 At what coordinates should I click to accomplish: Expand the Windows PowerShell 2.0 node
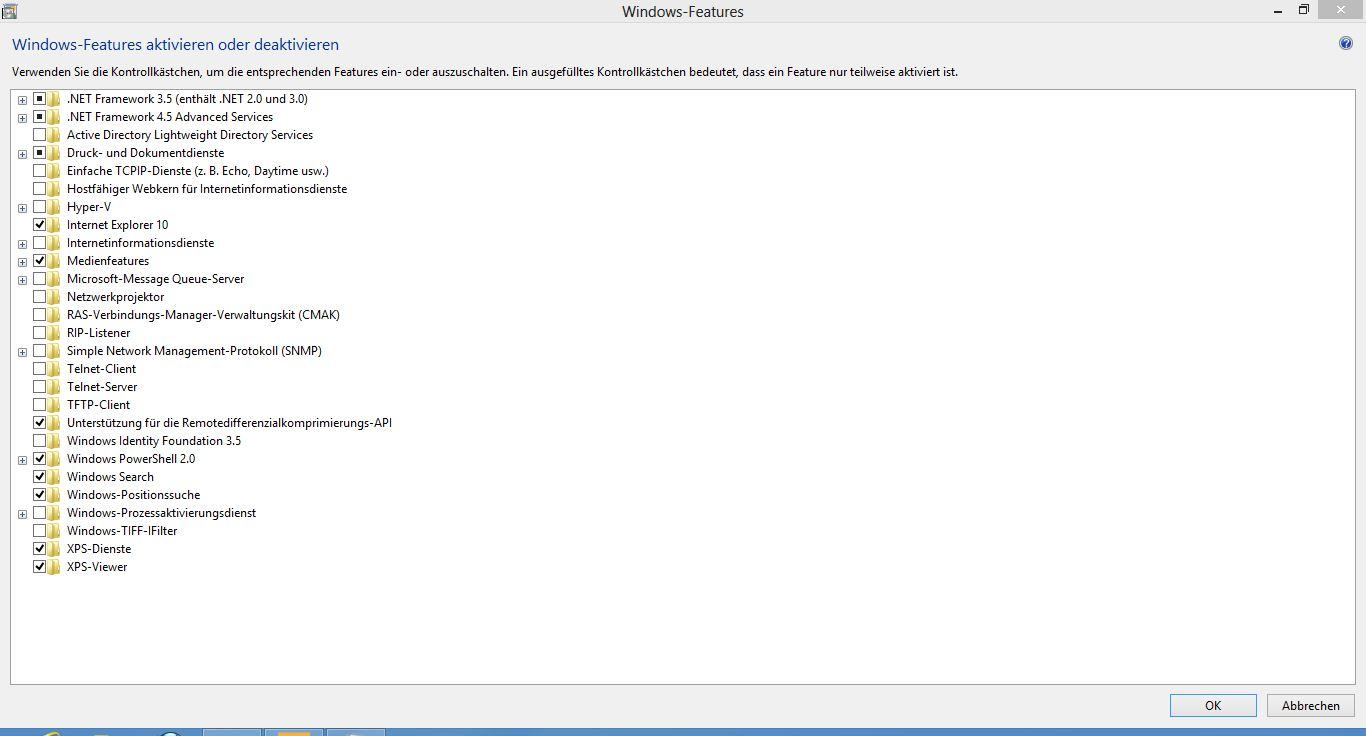coord(22,460)
